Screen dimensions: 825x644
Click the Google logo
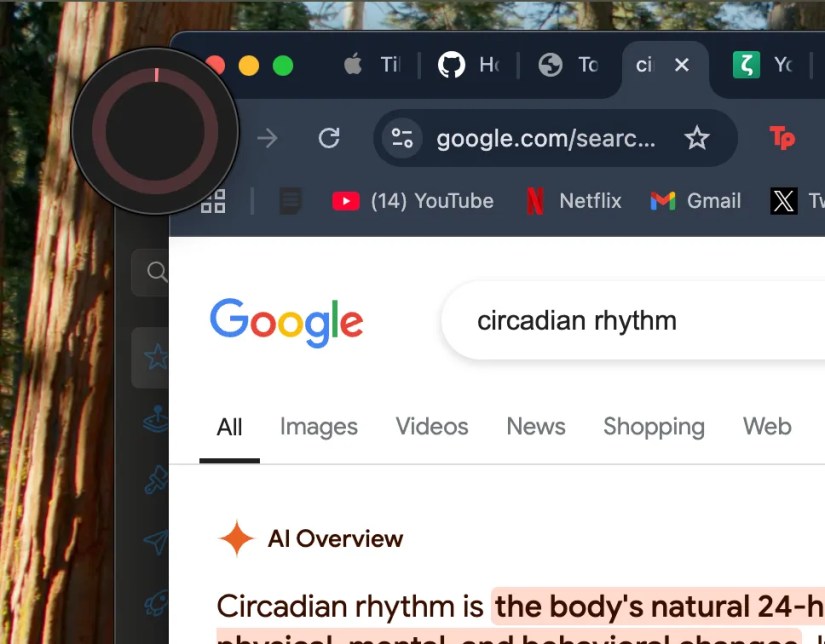pyautogui.click(x=286, y=323)
